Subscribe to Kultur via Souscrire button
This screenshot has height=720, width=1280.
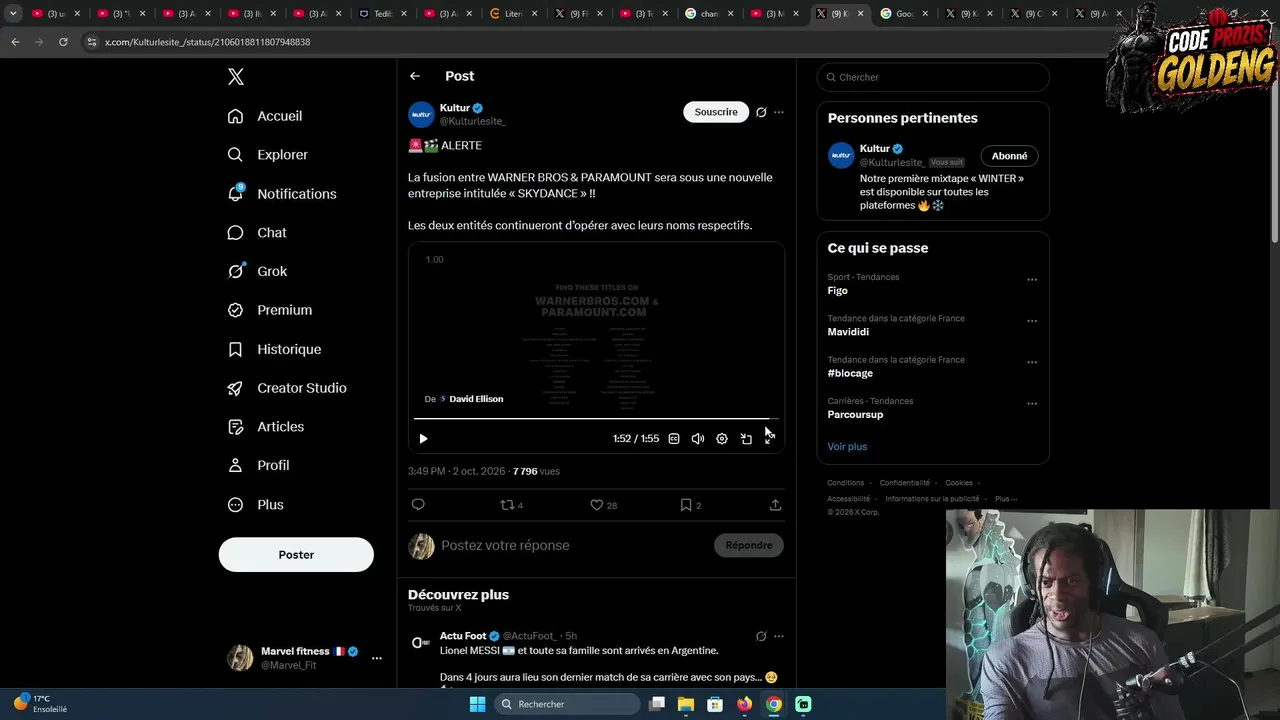click(x=716, y=112)
